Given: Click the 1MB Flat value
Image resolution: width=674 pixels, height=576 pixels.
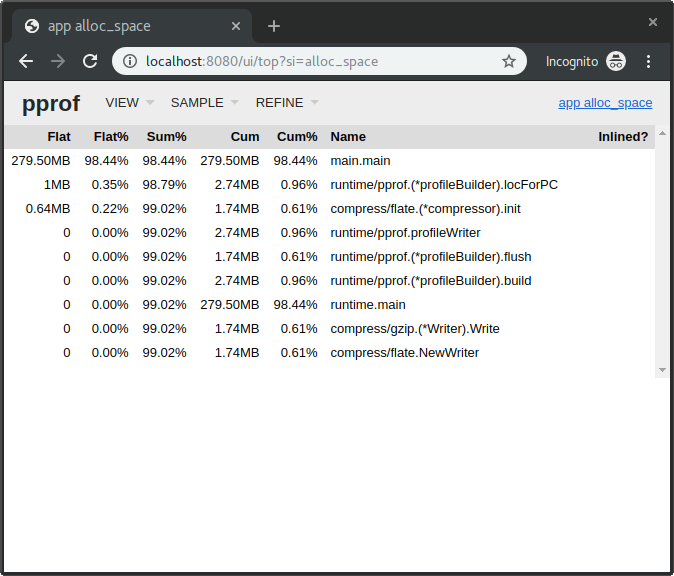Looking at the screenshot, I should point(57,185).
